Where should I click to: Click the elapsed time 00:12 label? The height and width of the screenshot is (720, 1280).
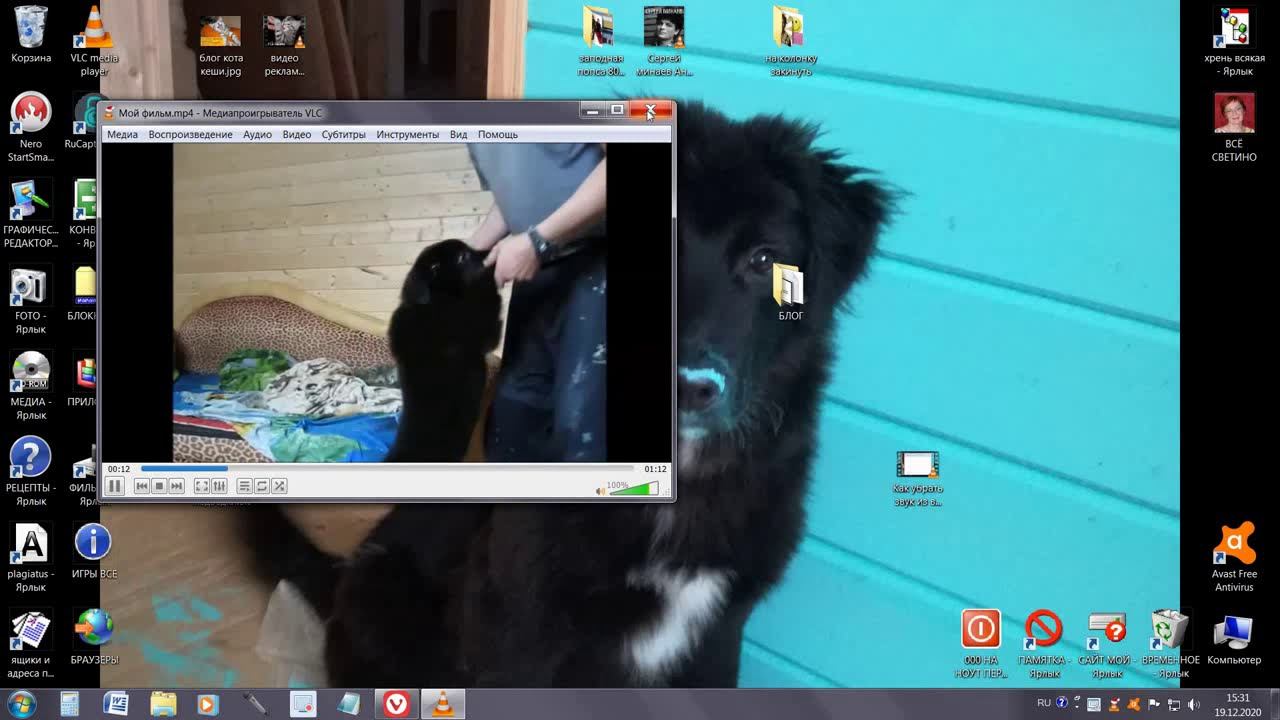[119, 469]
